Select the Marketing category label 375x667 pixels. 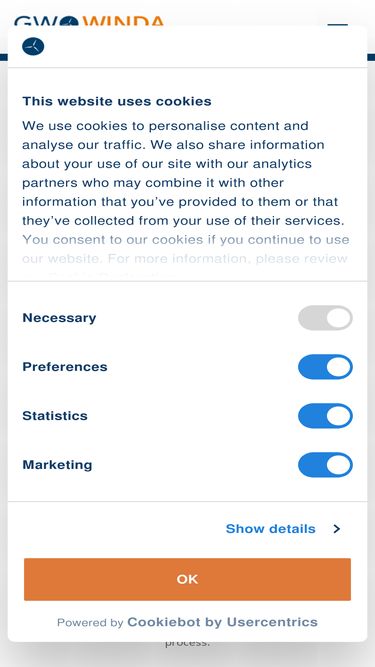tap(57, 465)
